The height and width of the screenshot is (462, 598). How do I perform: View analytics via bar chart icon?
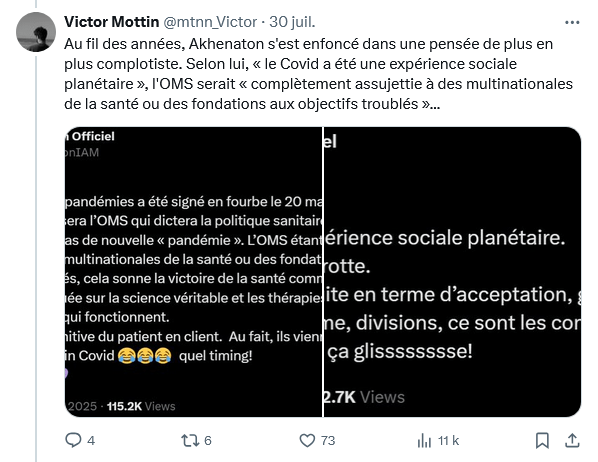(424, 441)
